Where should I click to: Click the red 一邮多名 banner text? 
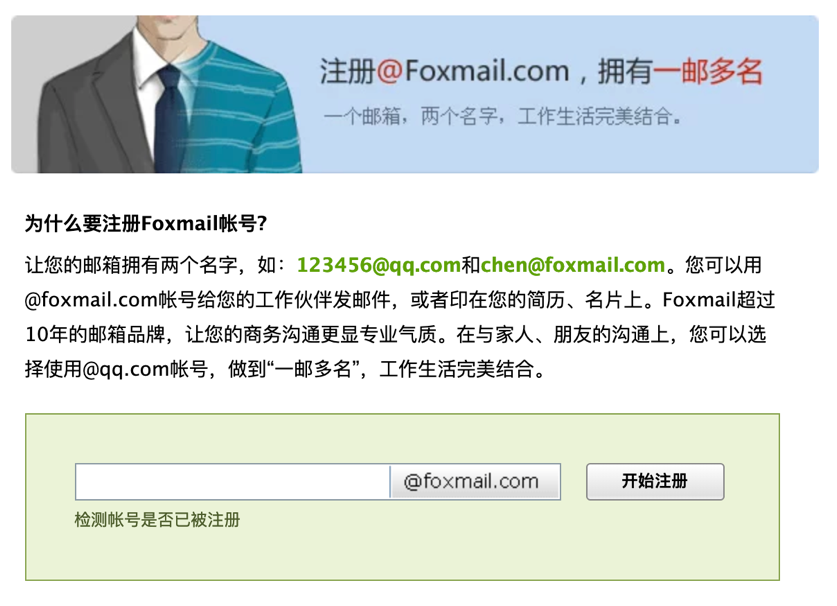pos(708,72)
